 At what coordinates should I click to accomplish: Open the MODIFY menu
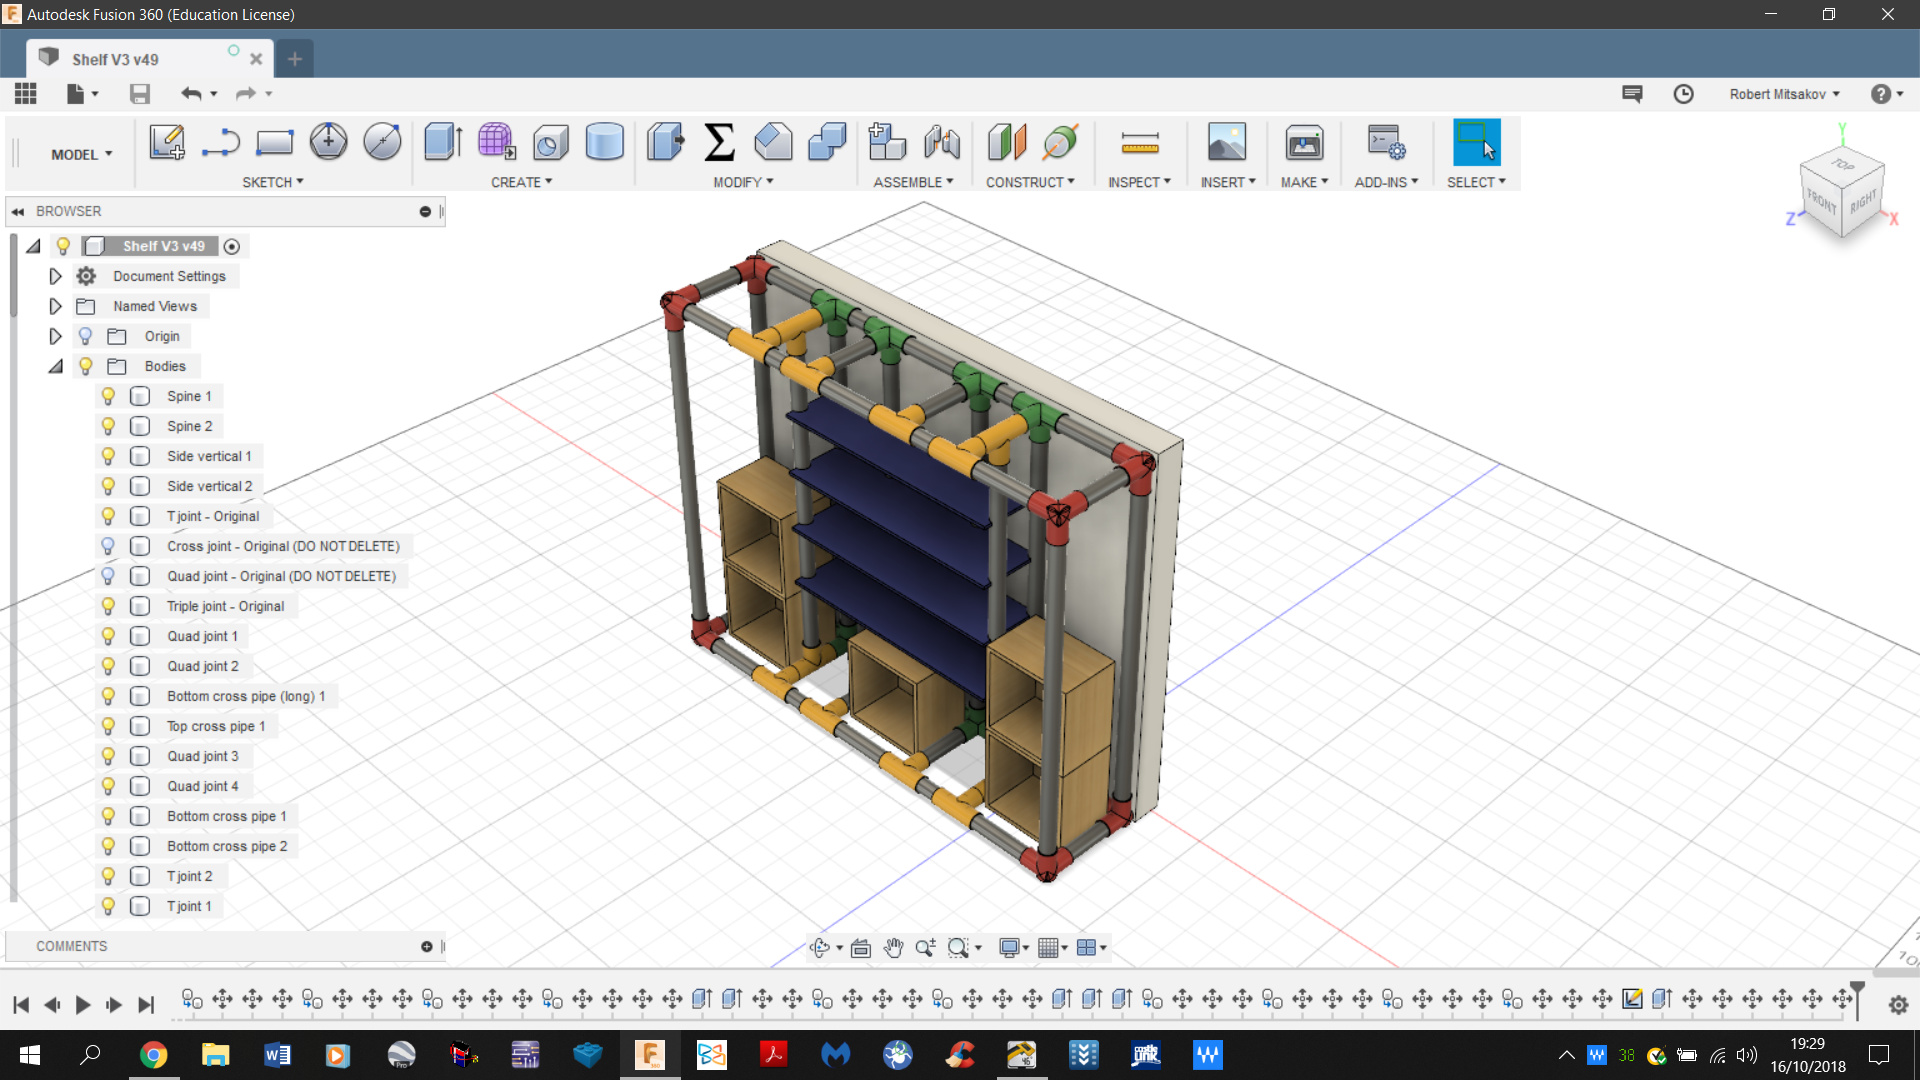click(743, 182)
